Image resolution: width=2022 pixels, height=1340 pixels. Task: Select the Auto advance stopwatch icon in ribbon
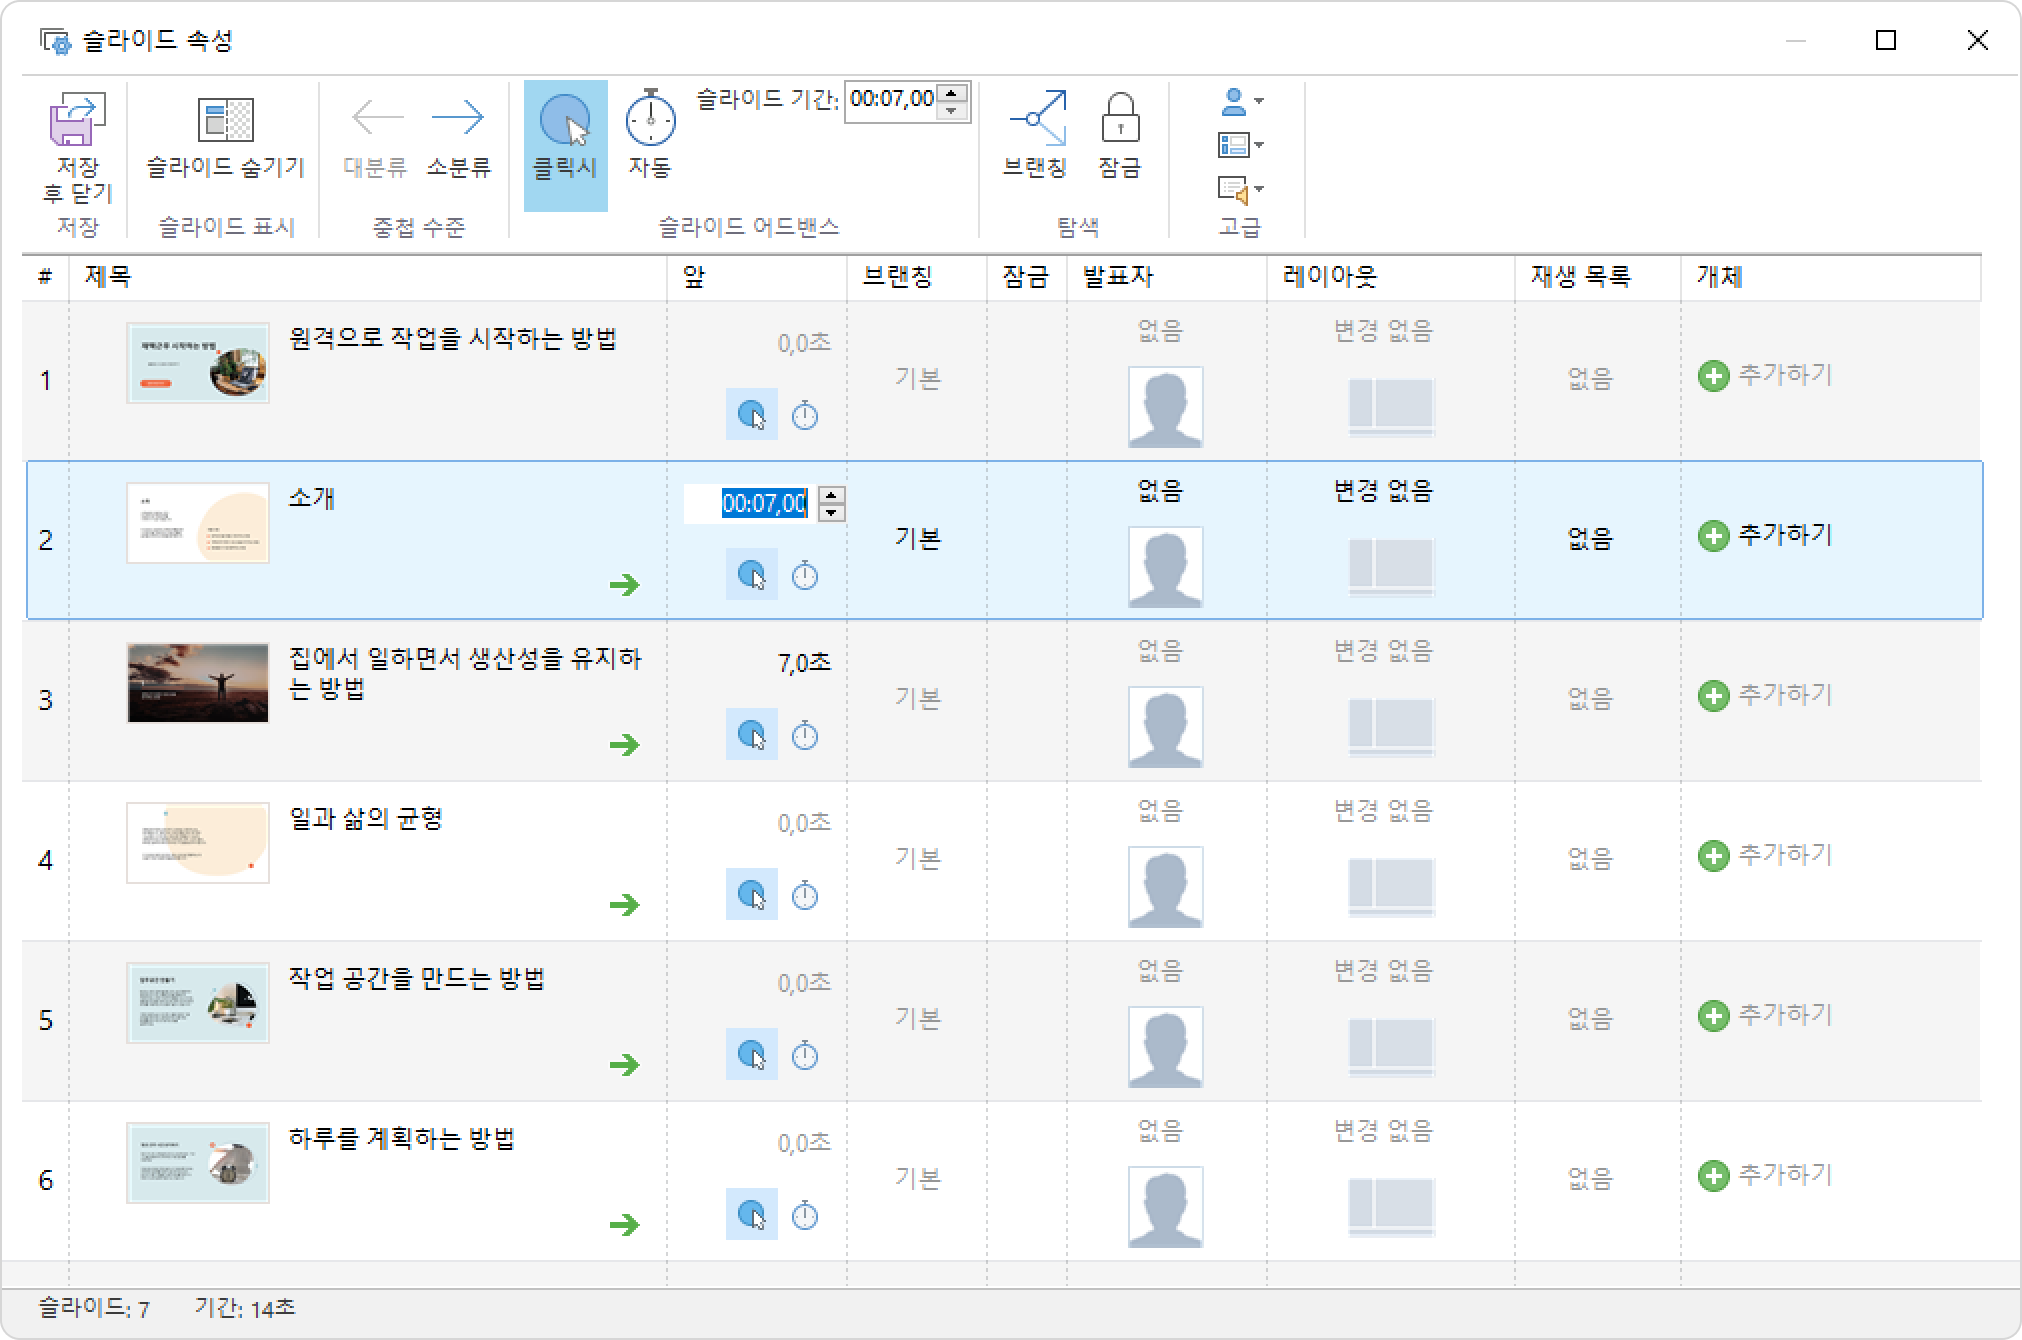tap(650, 119)
